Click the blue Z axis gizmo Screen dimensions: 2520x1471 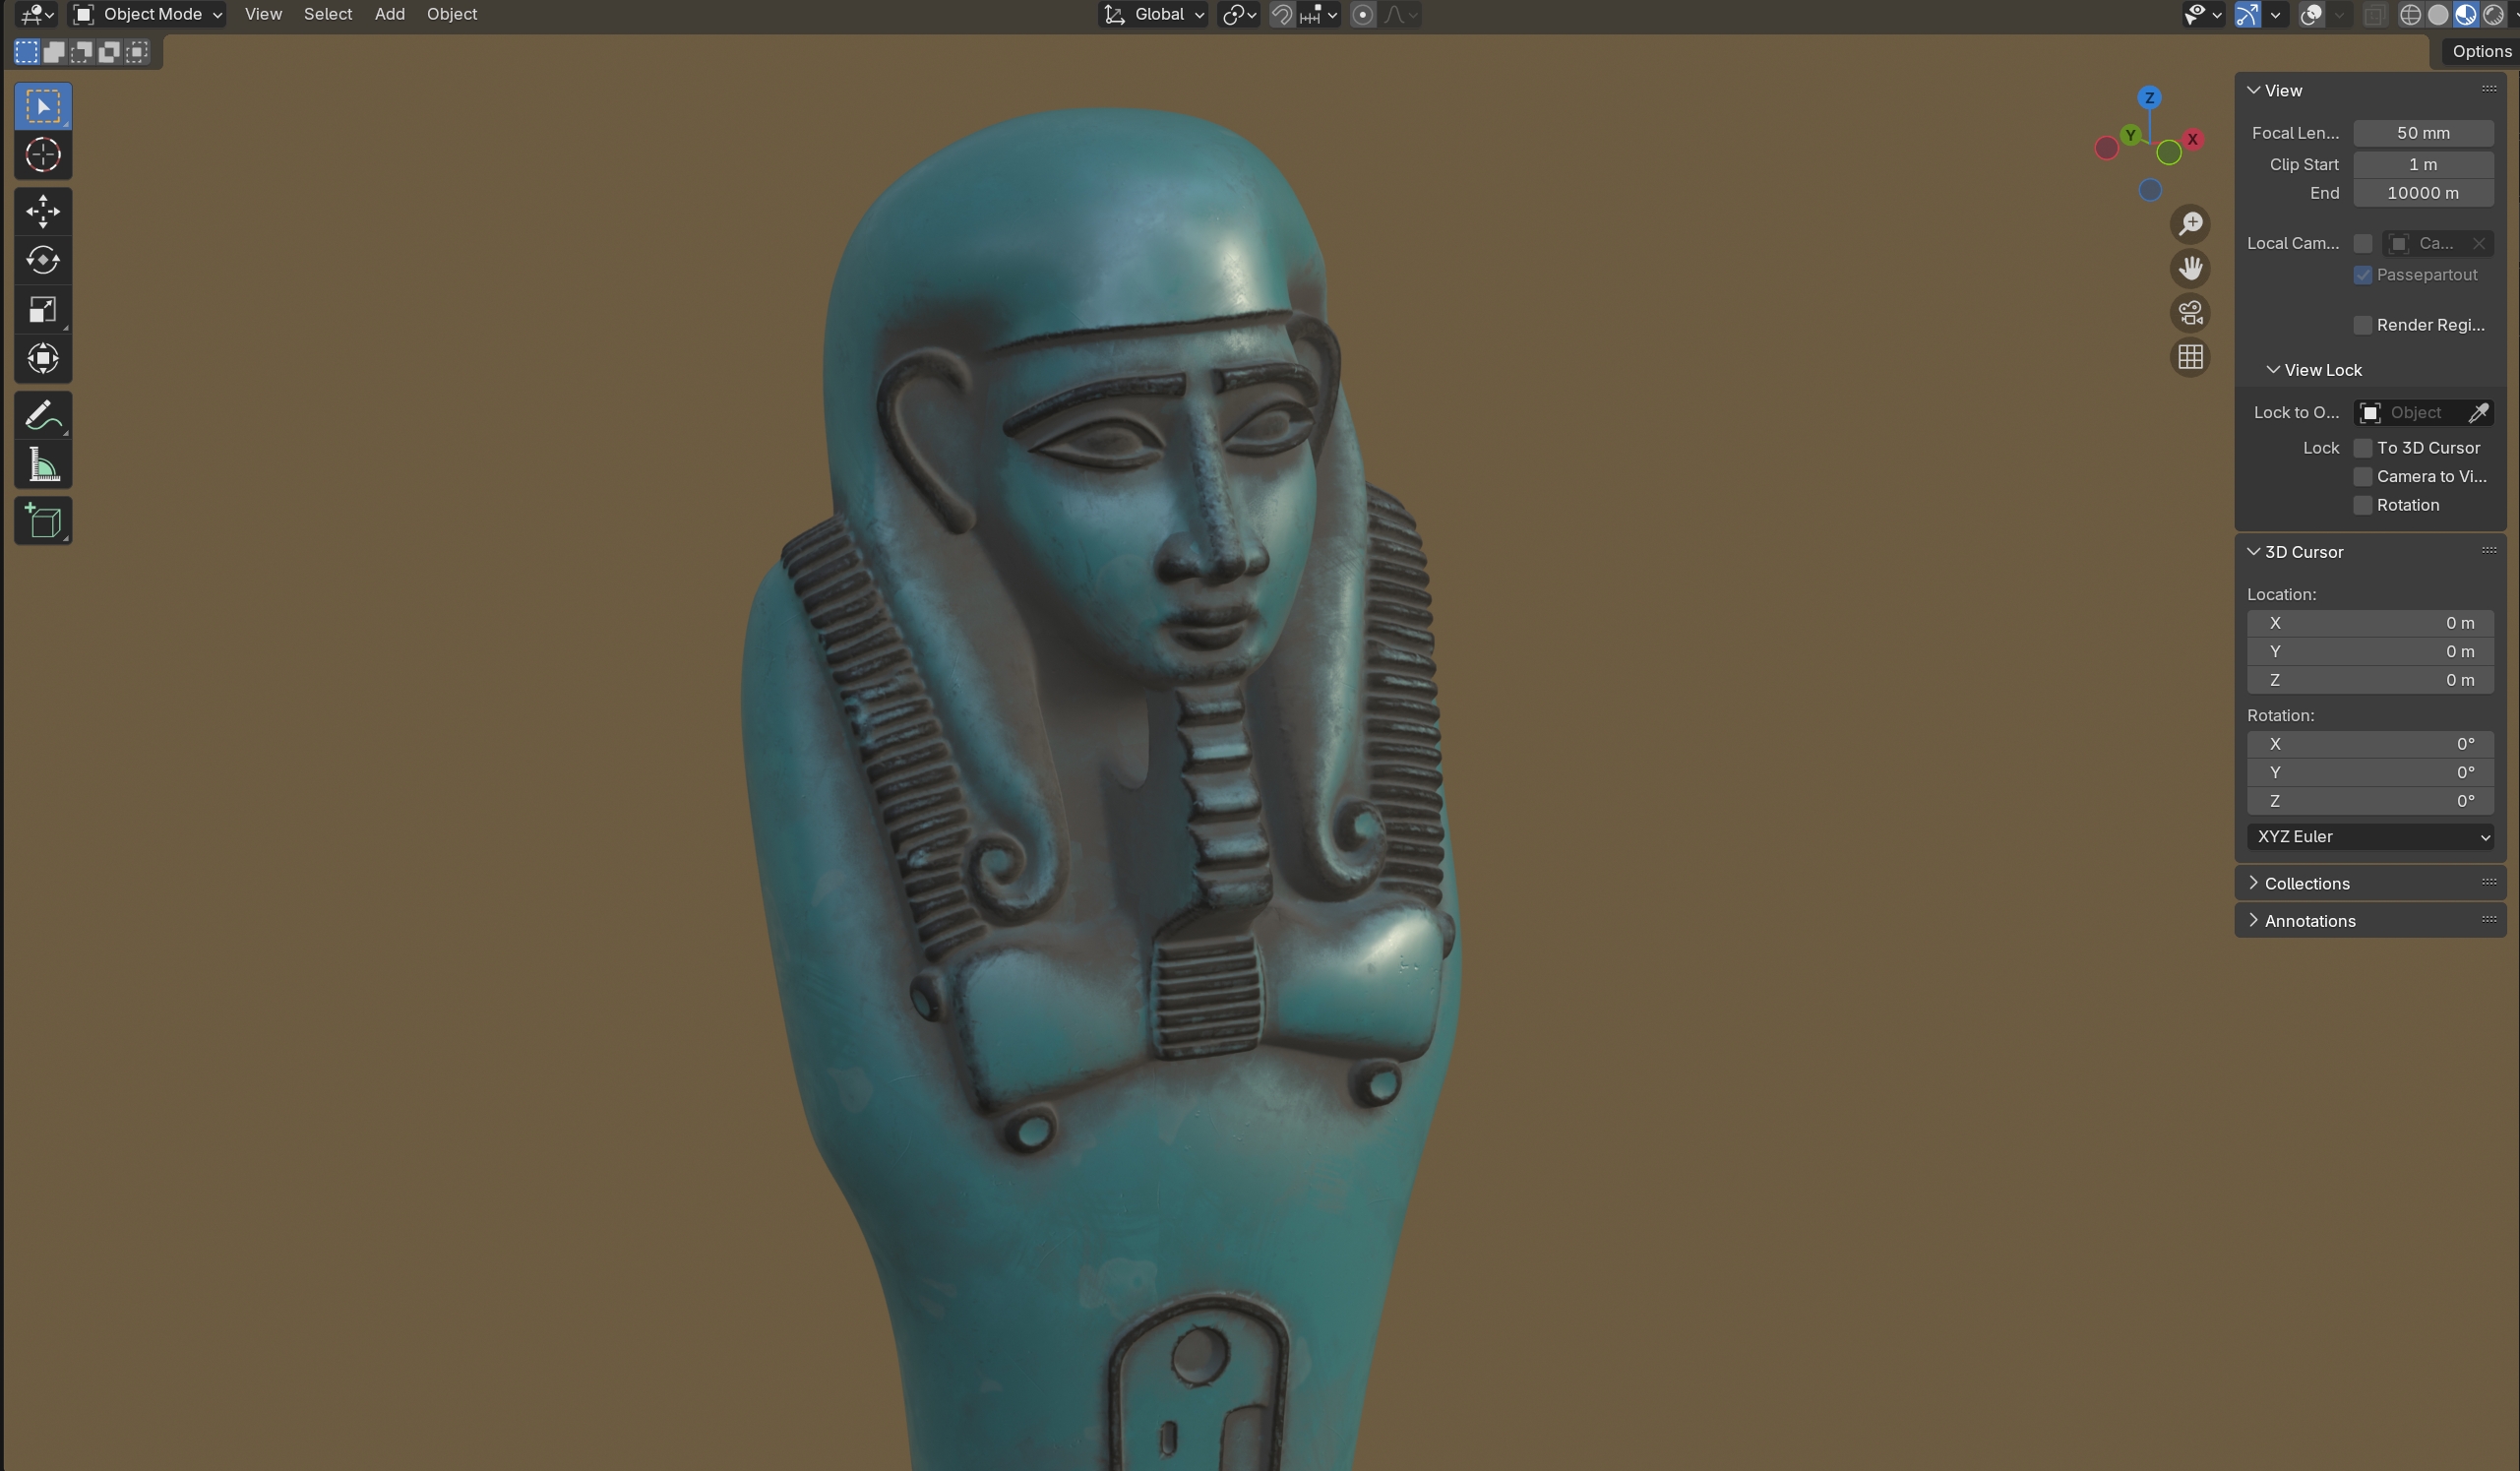(x=2149, y=98)
